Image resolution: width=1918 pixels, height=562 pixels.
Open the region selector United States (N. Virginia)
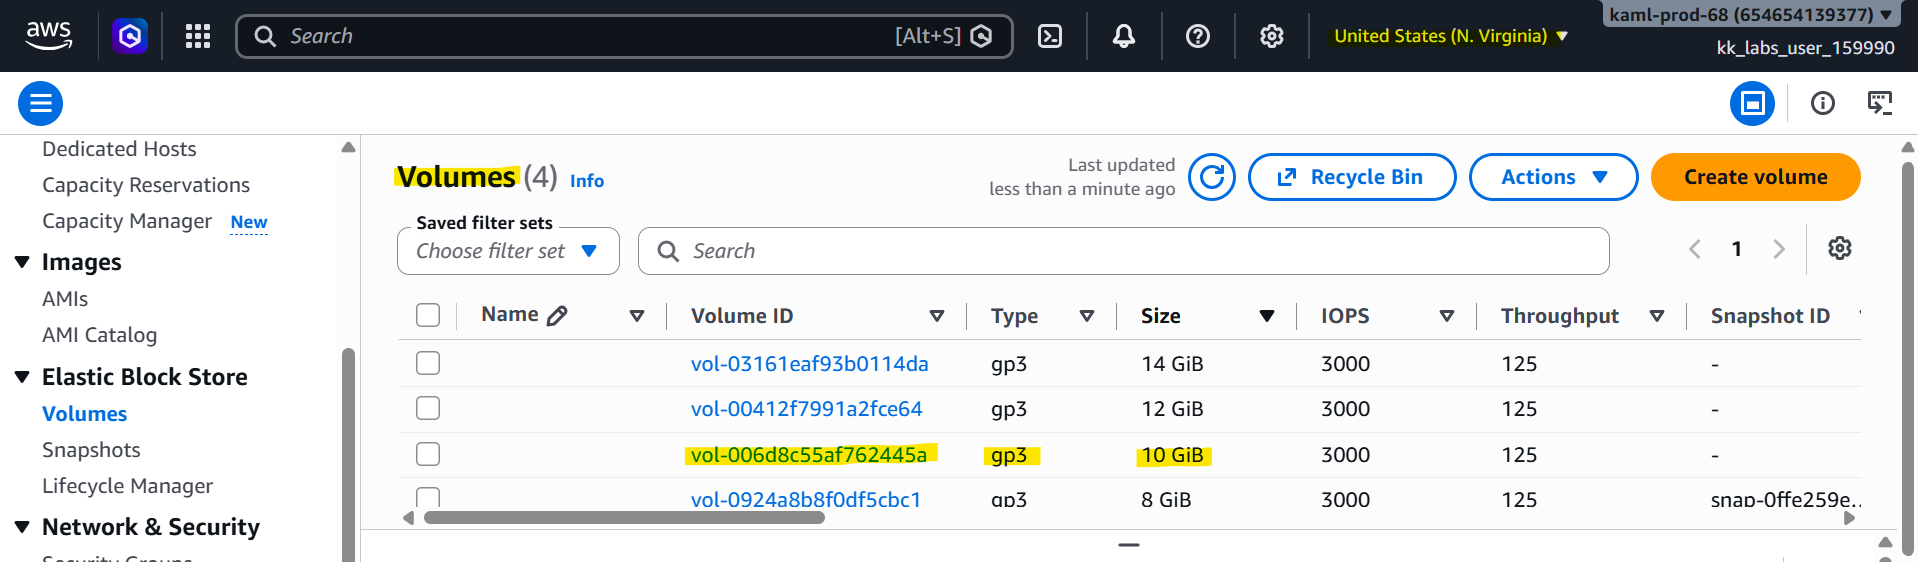(1450, 36)
